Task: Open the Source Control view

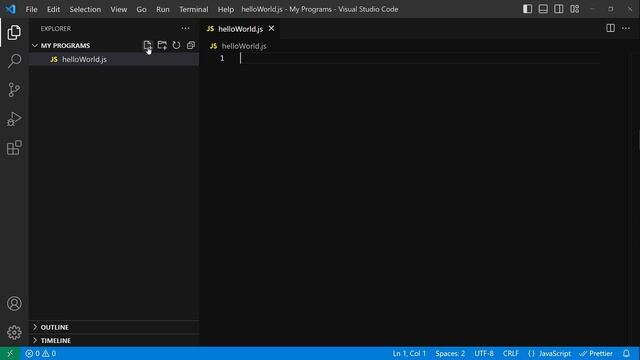Action: coord(14,90)
